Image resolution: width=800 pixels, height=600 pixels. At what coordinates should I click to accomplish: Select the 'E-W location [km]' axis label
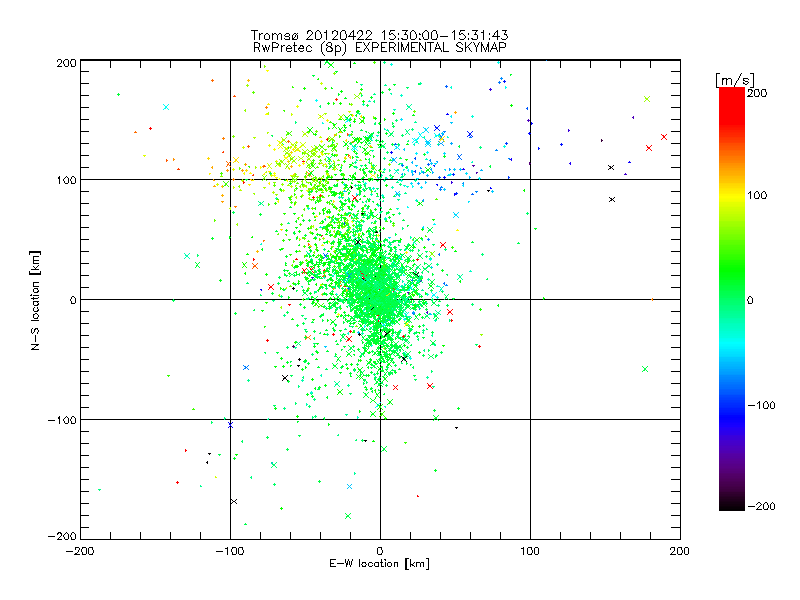tap(379, 564)
